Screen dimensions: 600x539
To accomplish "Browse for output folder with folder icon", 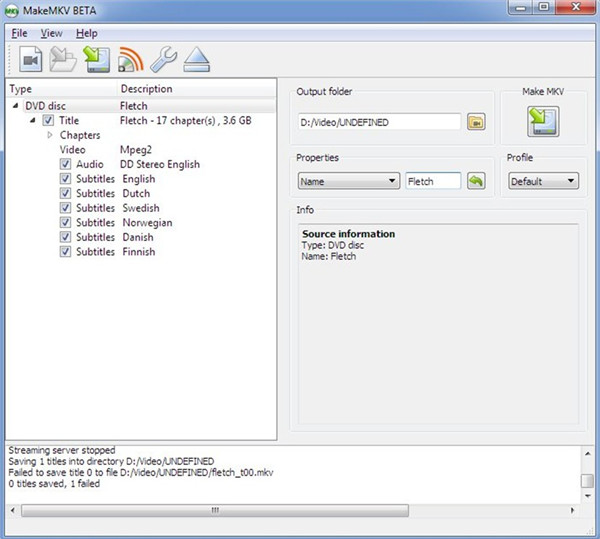I will [476, 122].
